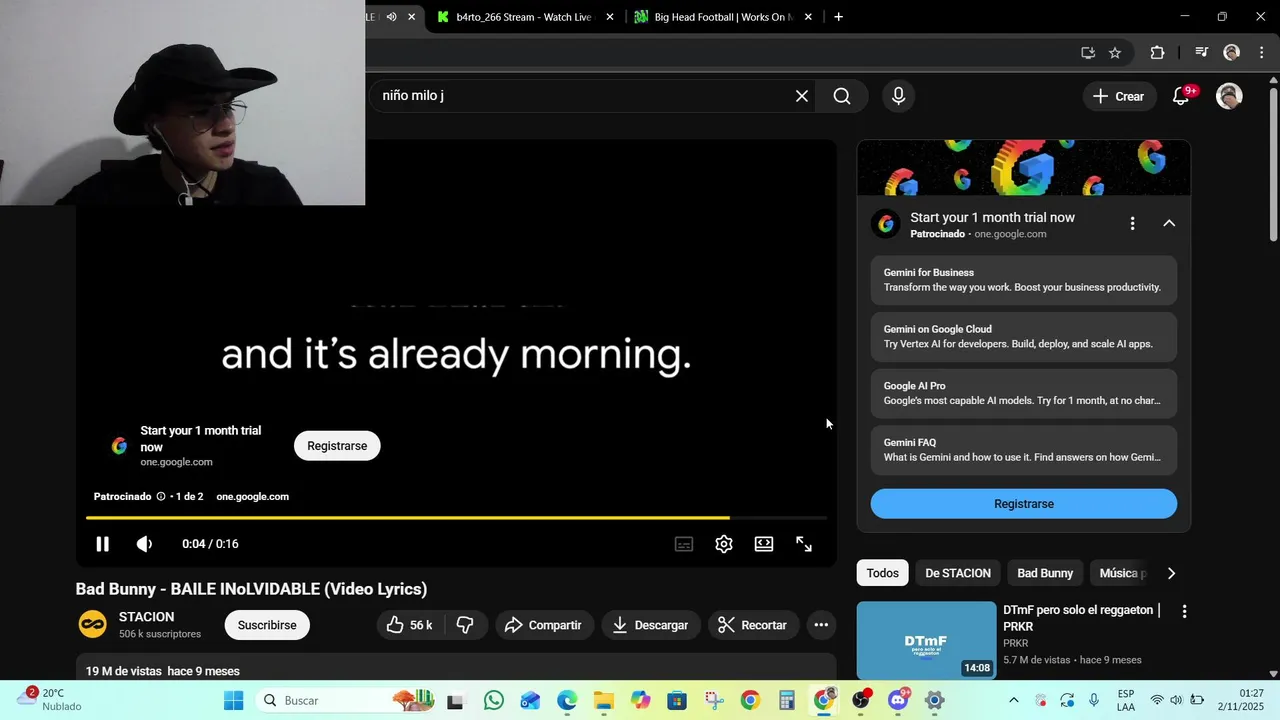Clear the search box with the X icon

click(801, 96)
